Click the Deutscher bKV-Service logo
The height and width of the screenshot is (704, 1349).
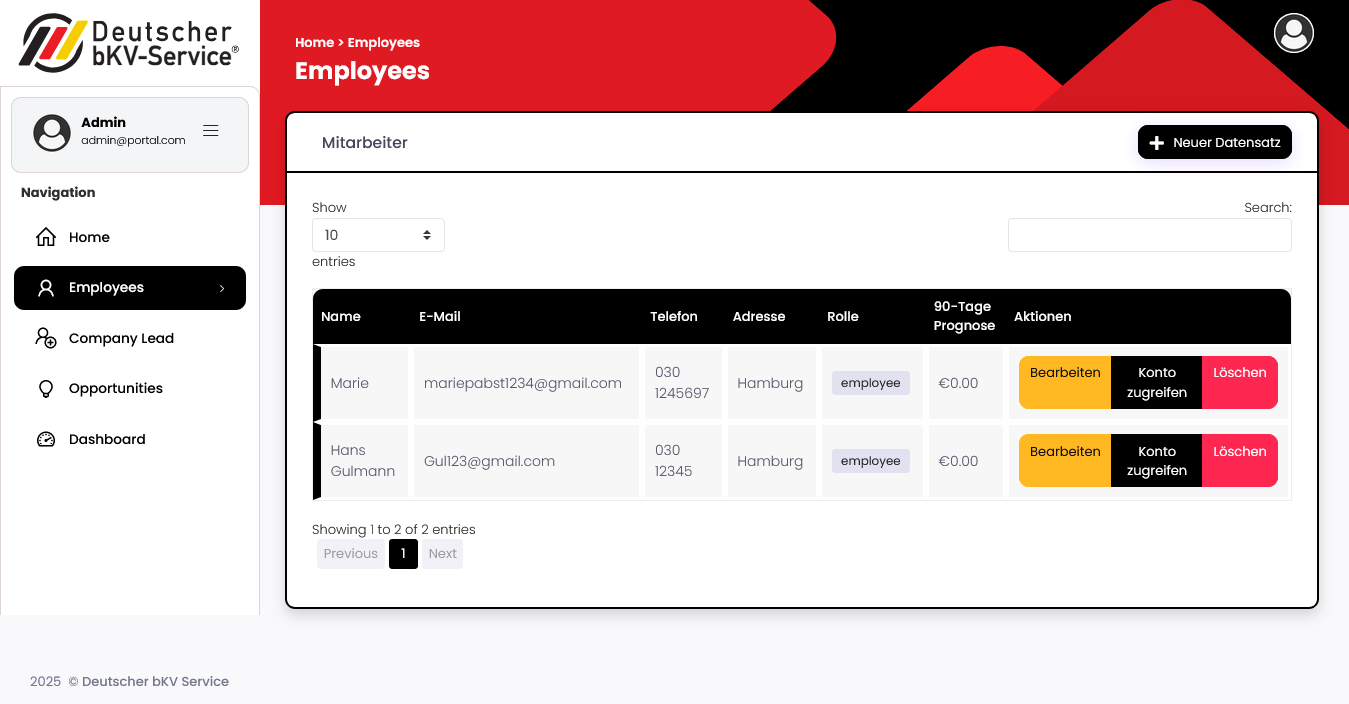(x=129, y=43)
